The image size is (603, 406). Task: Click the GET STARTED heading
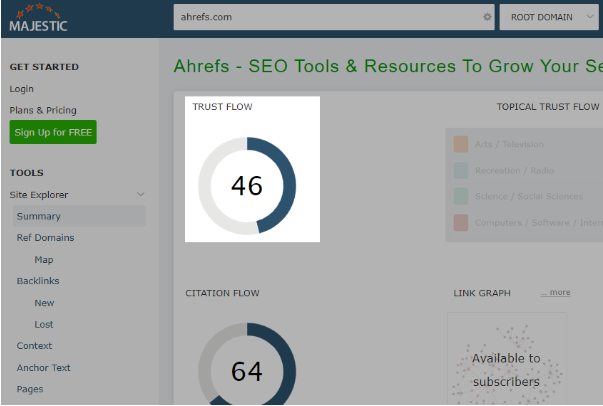(44, 67)
